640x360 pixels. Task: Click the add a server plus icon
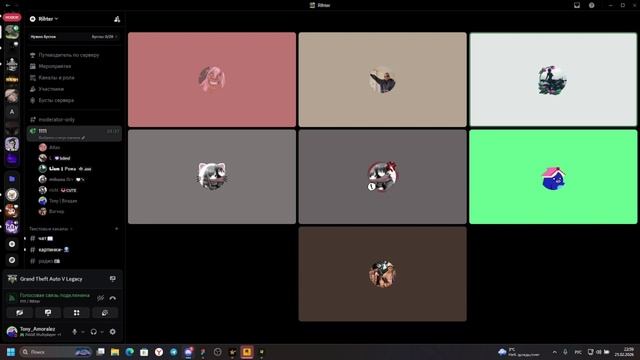click(x=12, y=244)
